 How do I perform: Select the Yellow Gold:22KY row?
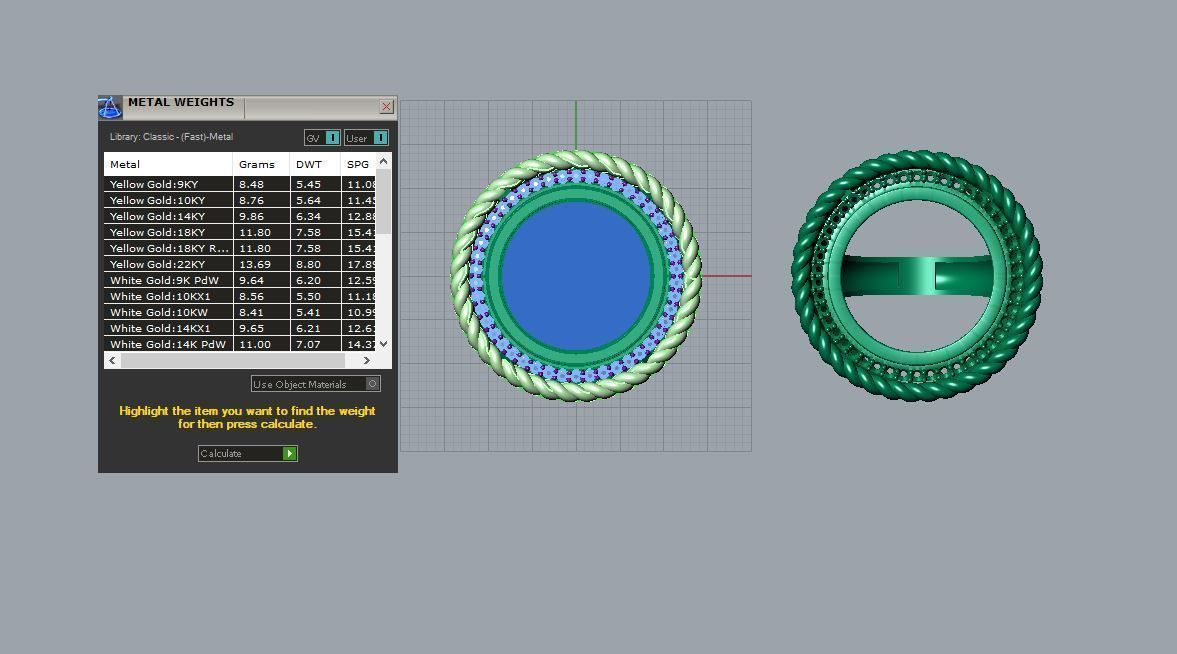tap(240, 264)
